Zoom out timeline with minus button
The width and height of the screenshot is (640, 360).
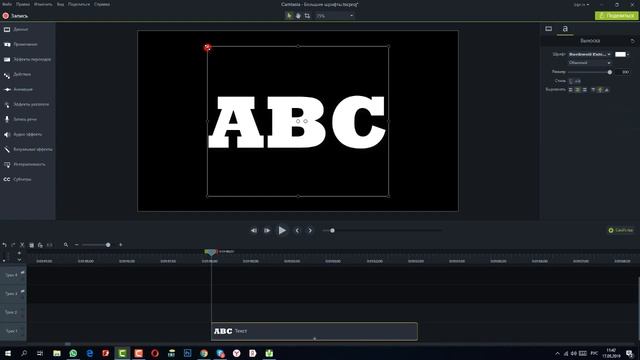(76, 245)
